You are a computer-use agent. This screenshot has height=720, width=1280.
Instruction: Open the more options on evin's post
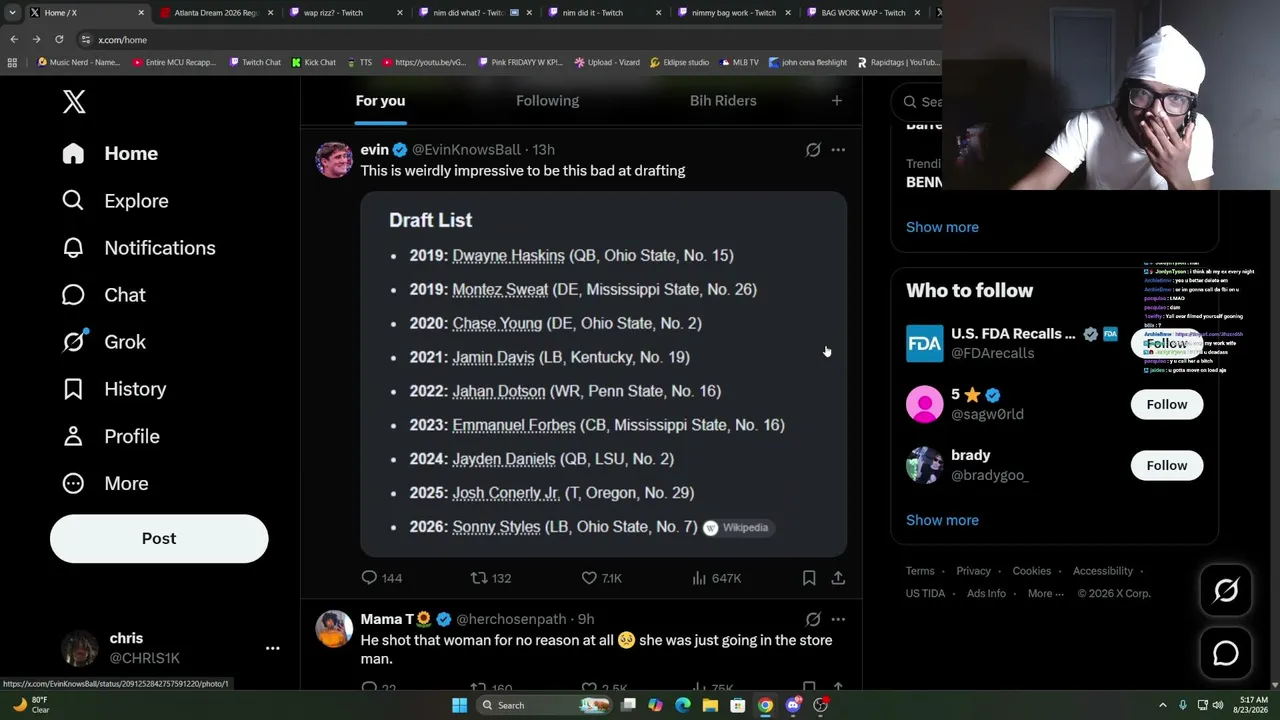(x=838, y=150)
